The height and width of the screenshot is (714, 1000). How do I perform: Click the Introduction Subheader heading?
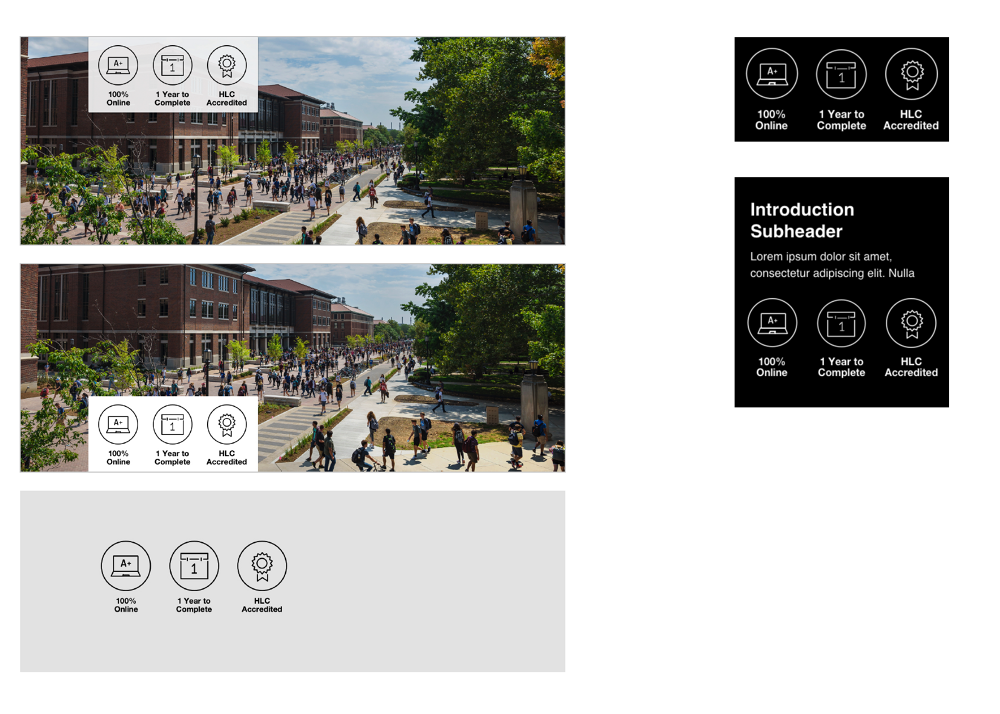(x=803, y=220)
